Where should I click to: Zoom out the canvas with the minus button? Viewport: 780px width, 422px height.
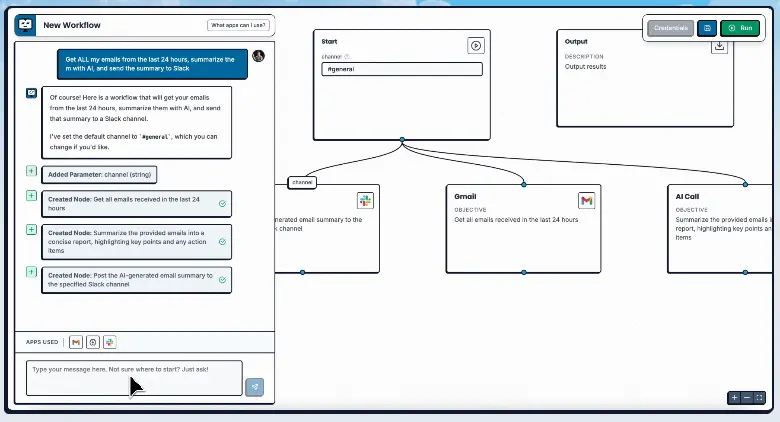747,398
